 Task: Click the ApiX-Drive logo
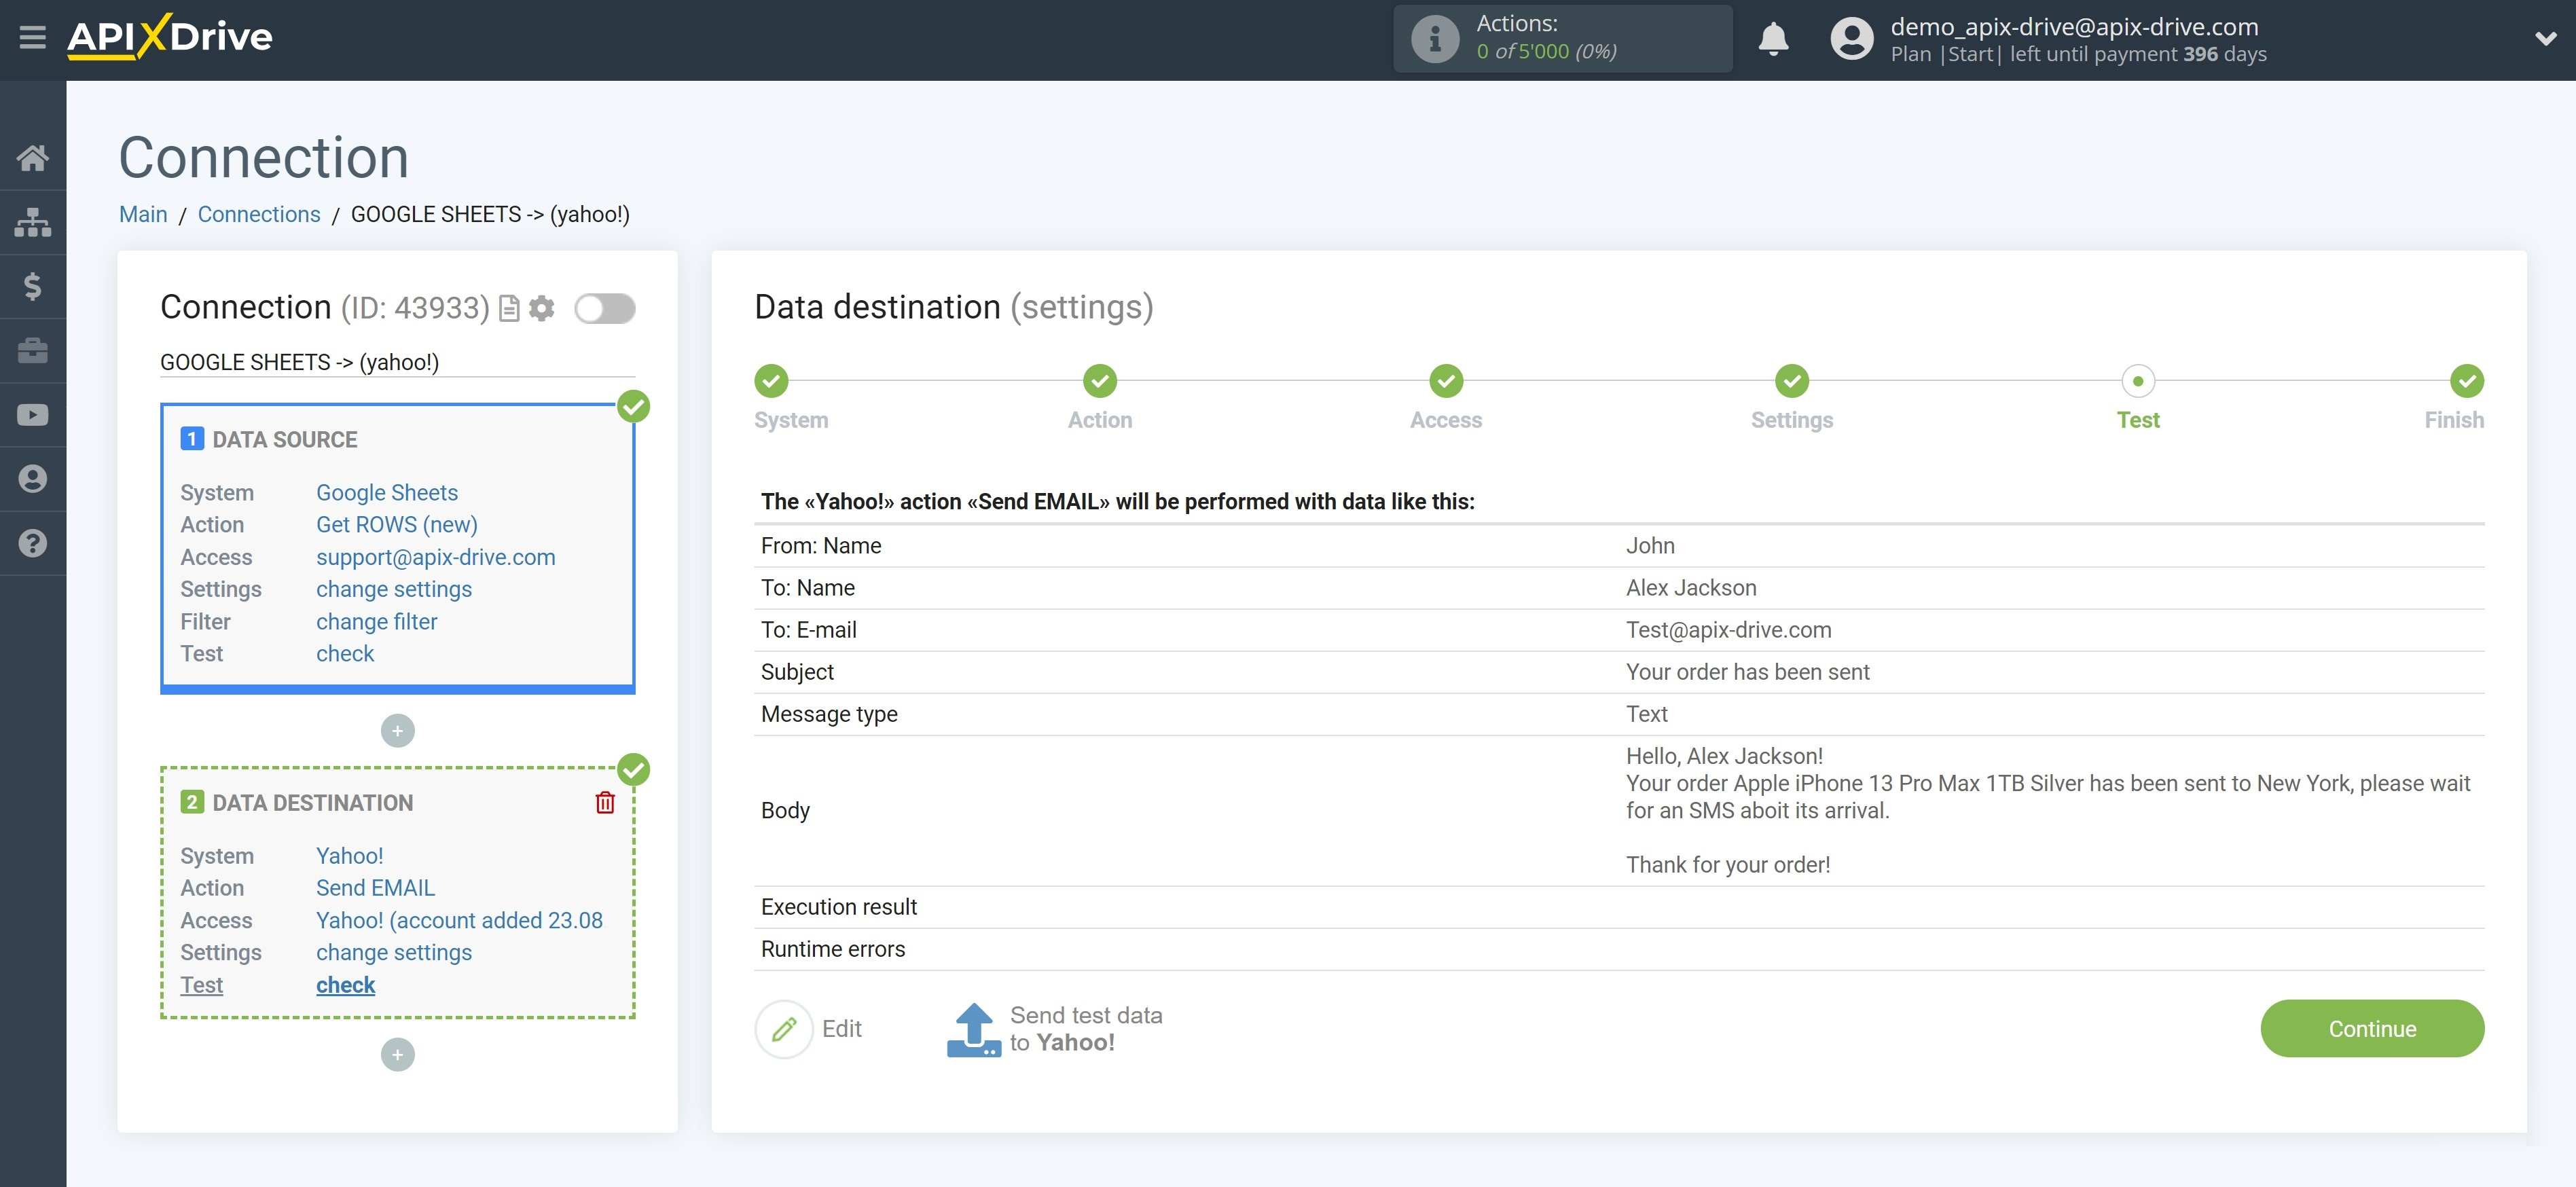tap(169, 37)
